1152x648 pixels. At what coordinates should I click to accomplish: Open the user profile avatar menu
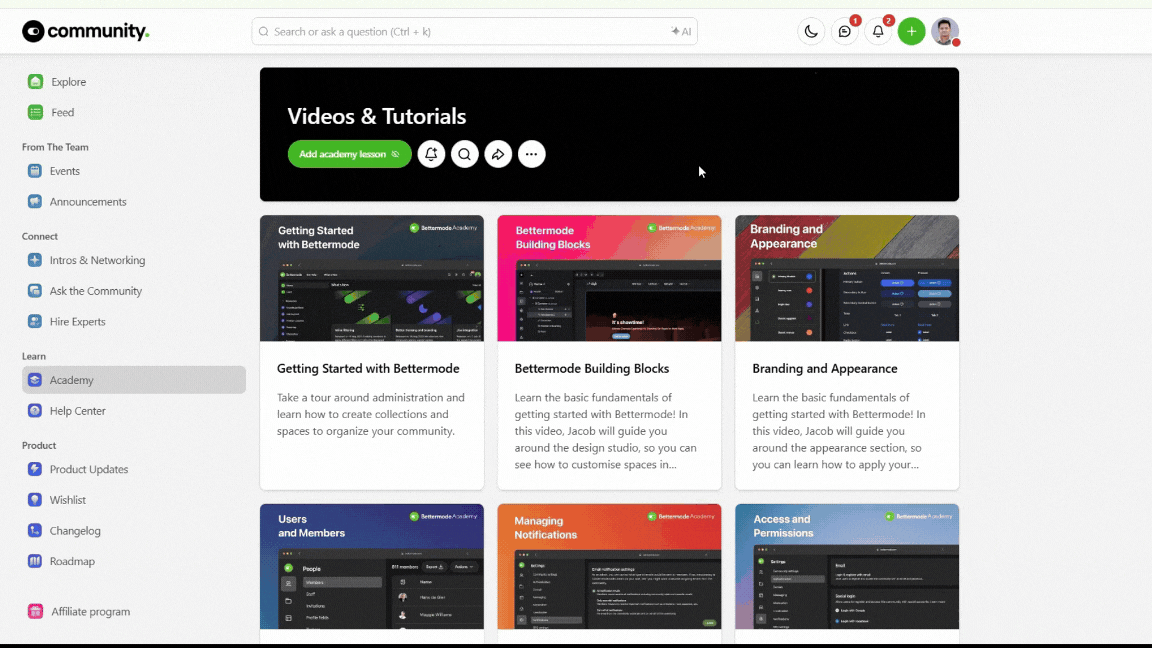pos(945,32)
